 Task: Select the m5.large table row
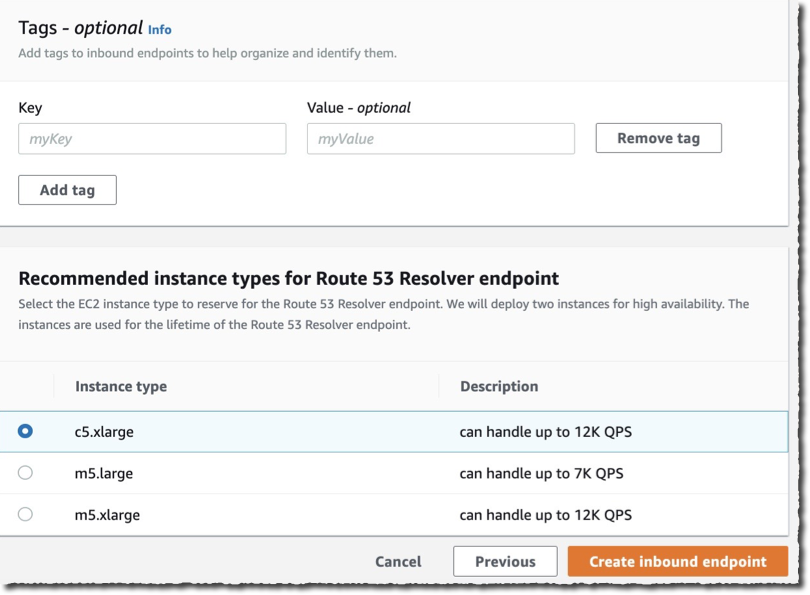[250, 471]
